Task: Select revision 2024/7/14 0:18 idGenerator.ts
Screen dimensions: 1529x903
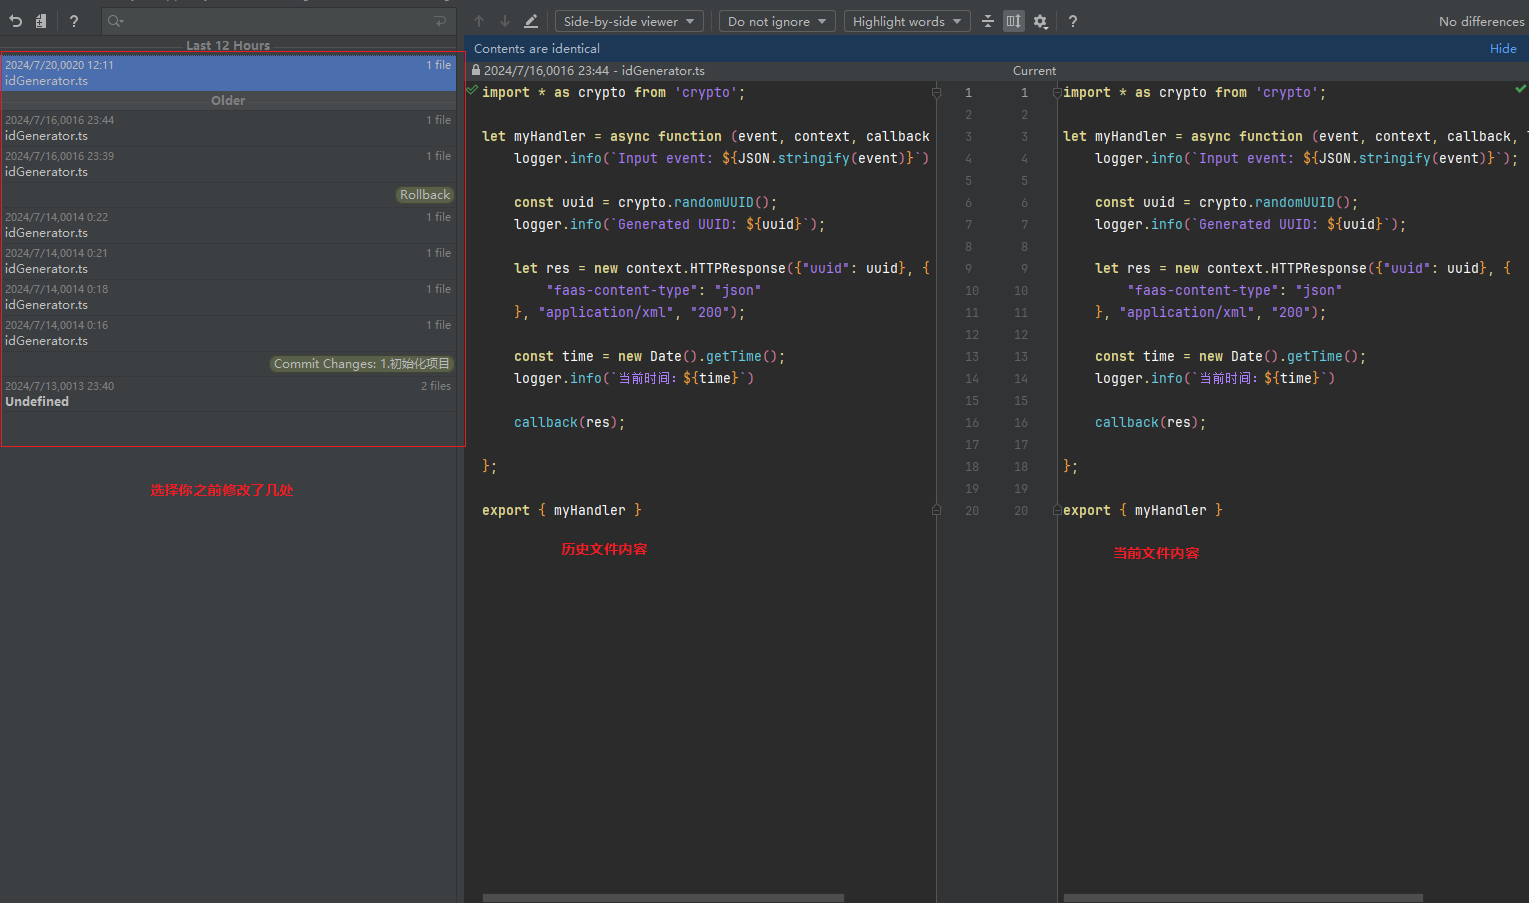Action: point(228,297)
